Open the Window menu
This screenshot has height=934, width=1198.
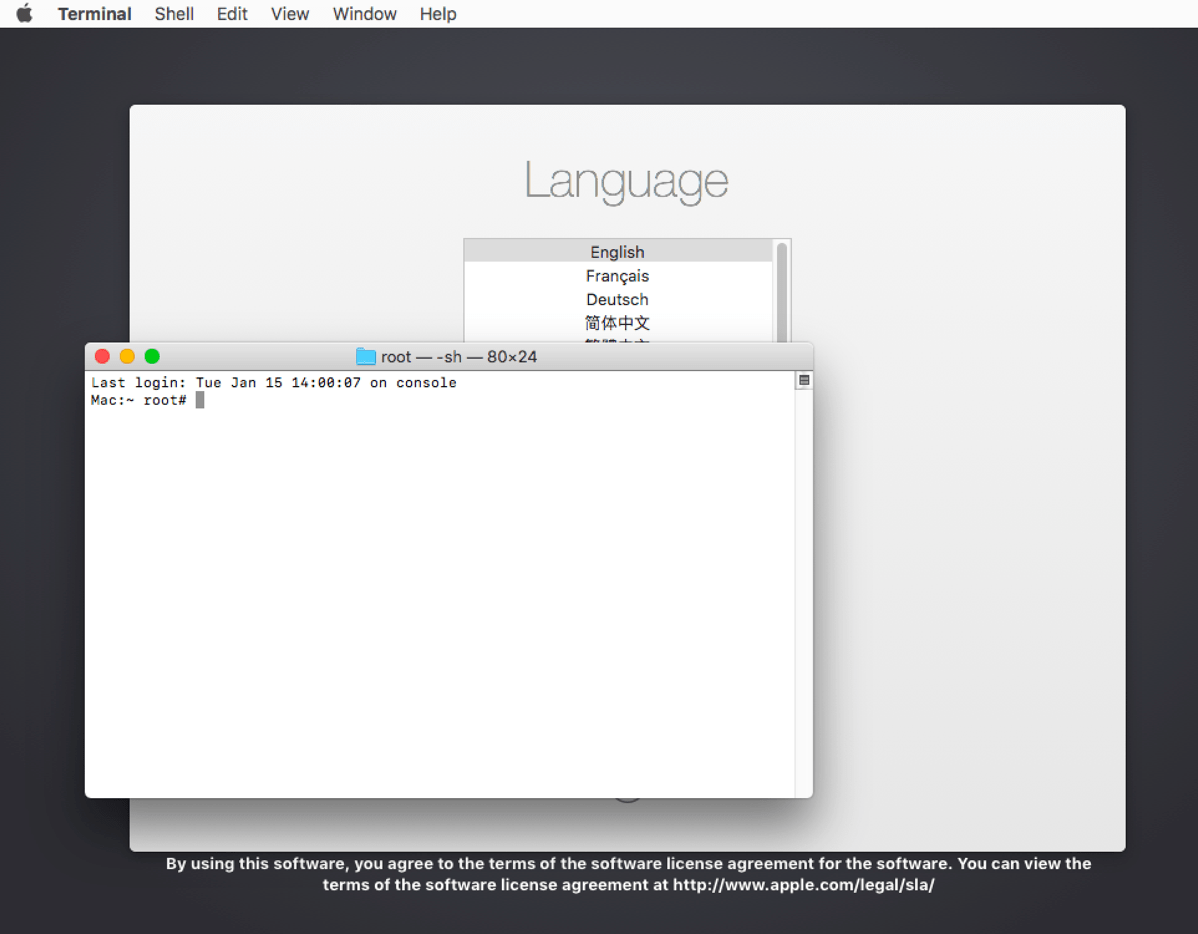click(x=364, y=13)
